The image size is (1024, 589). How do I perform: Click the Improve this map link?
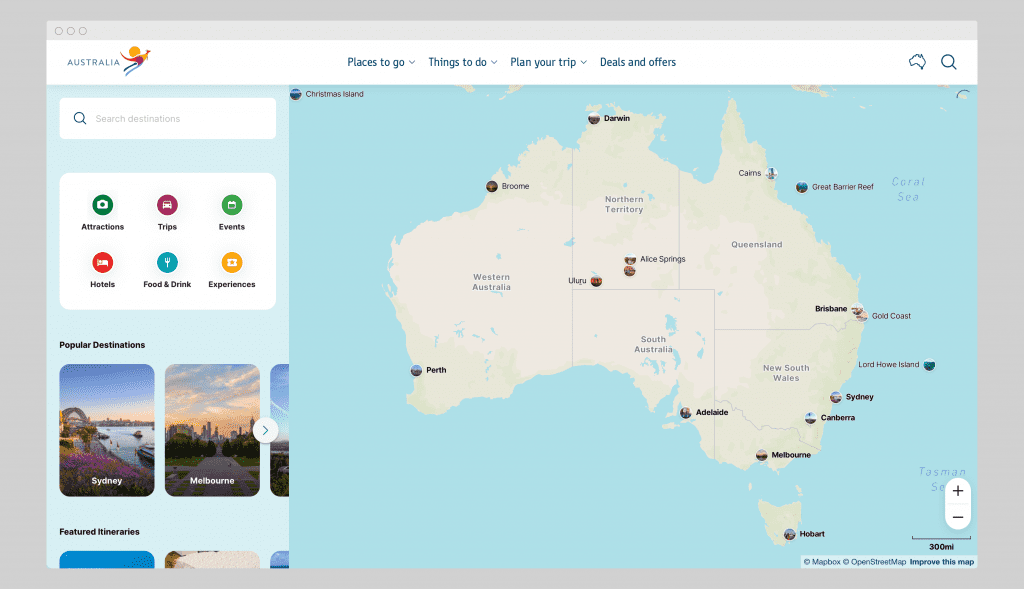pyautogui.click(x=940, y=561)
